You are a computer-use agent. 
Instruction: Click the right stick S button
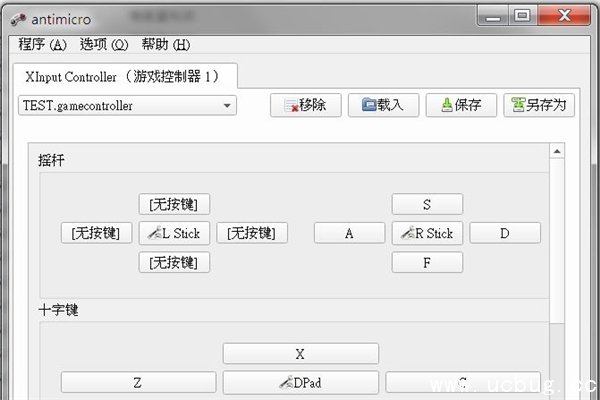point(427,204)
